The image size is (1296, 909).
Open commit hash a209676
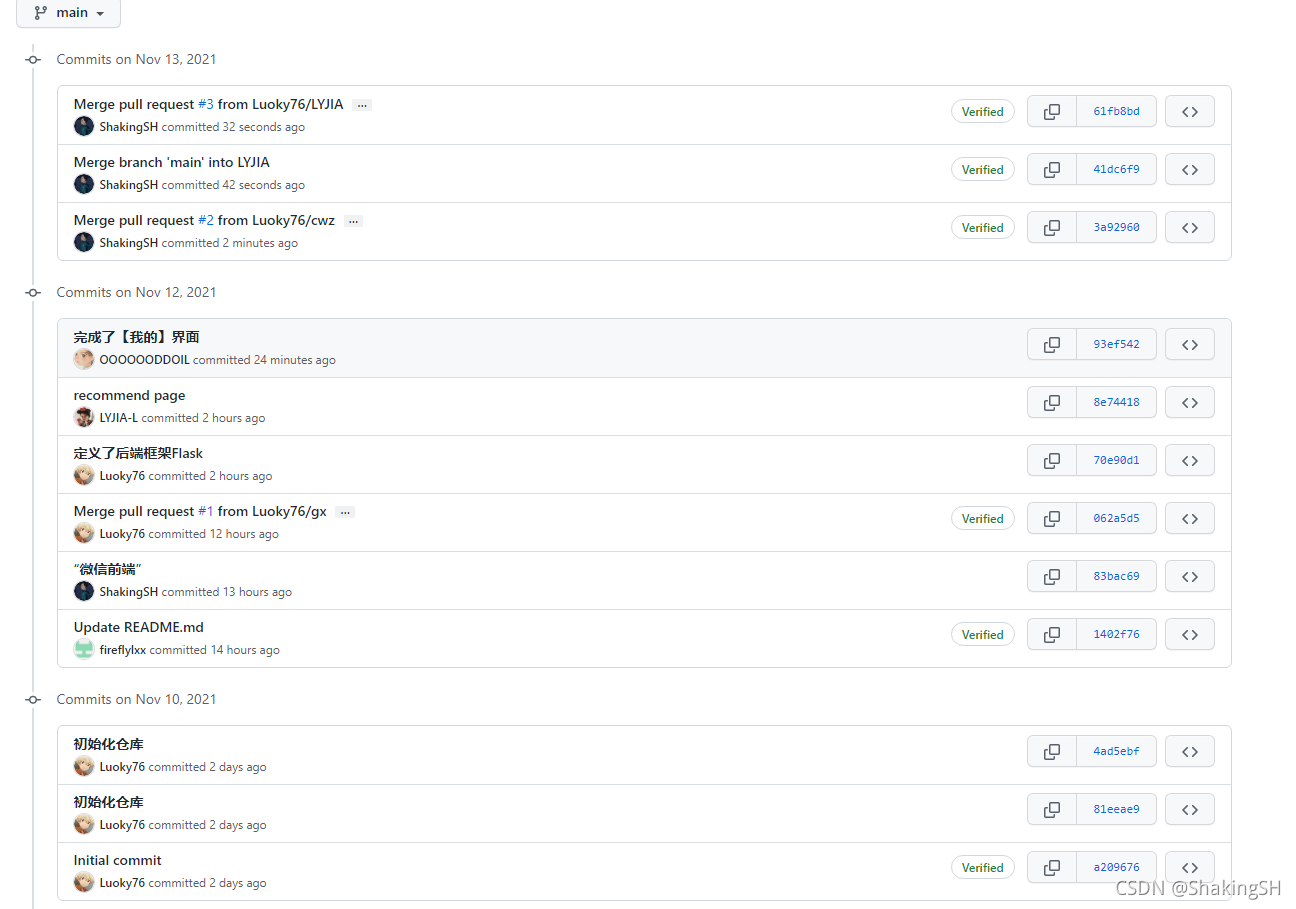(x=1116, y=868)
